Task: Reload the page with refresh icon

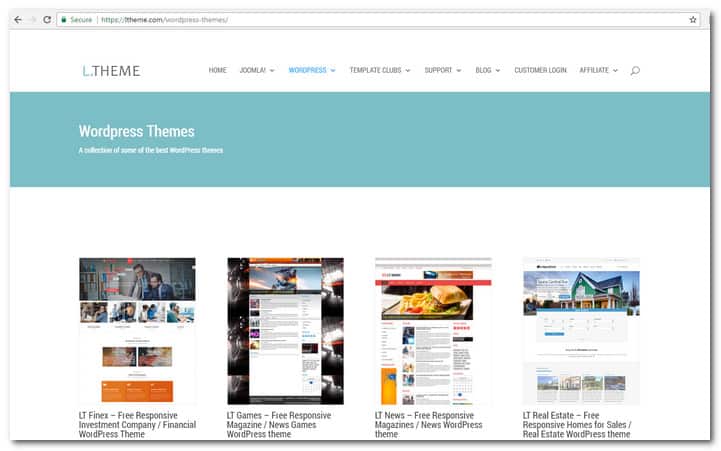Action: (47, 19)
